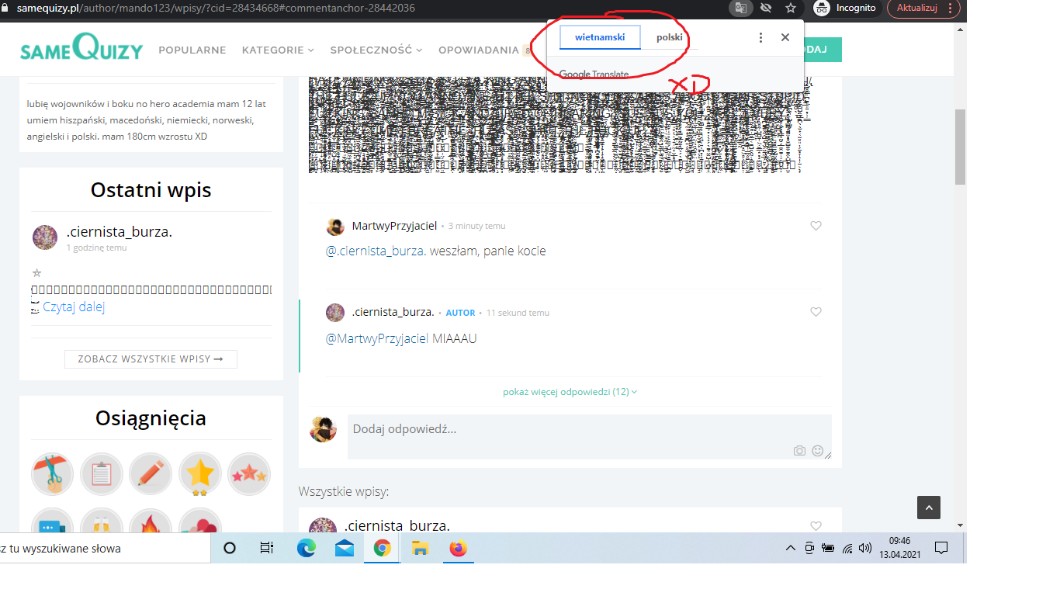
Task: Click the camera icon in reply box
Action: coord(799,451)
